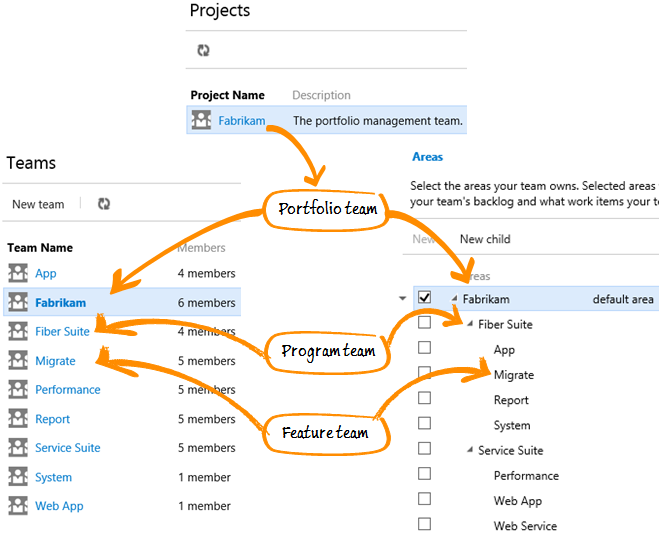Image resolution: width=659 pixels, height=544 pixels.
Task: Click the Performance team icon
Action: coord(17,389)
